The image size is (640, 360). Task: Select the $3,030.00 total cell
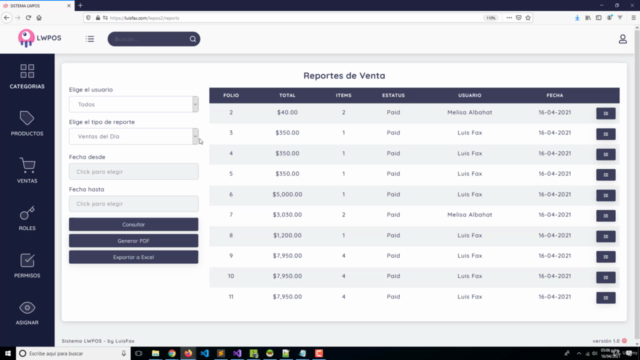287,215
